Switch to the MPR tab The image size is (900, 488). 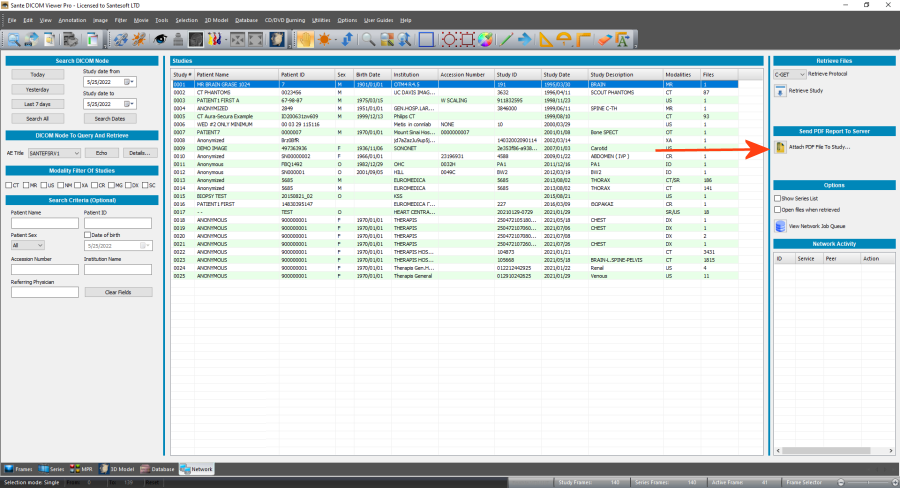(84, 468)
